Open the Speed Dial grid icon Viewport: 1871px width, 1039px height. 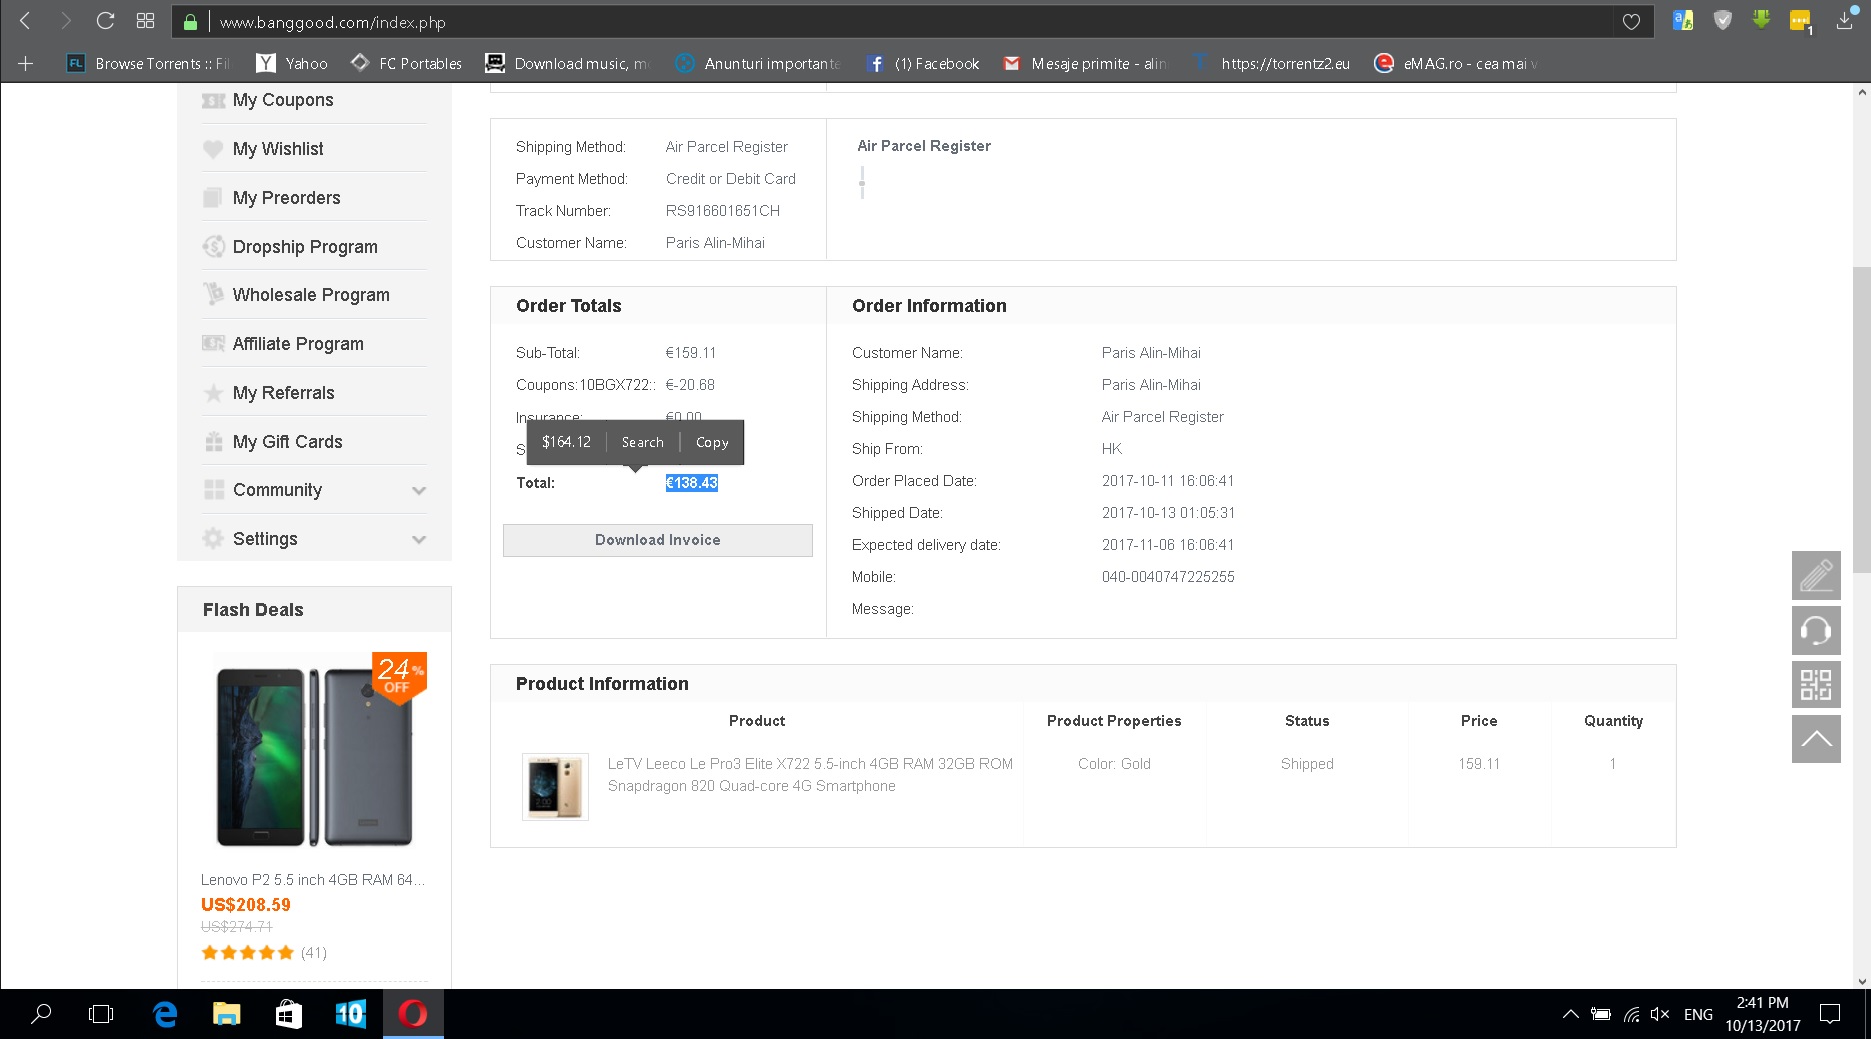click(x=145, y=21)
